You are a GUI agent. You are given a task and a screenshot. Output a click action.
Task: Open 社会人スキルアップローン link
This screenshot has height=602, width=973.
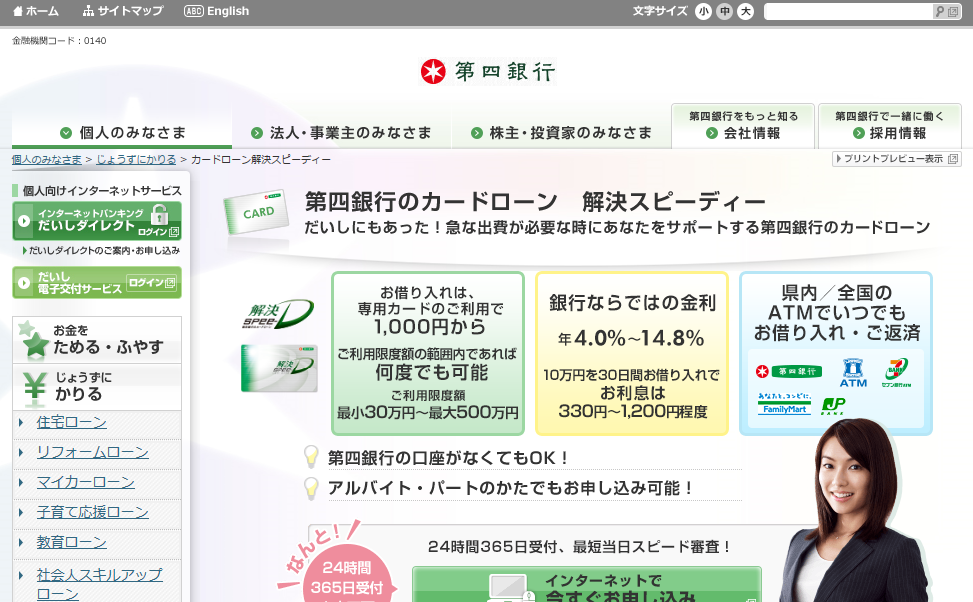click(99, 584)
